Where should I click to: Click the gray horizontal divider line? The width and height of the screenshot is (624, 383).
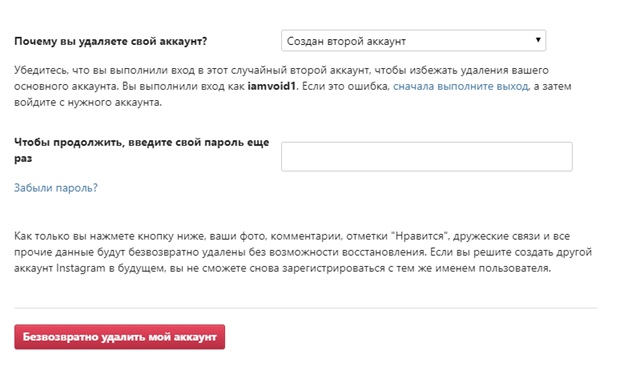[306, 308]
